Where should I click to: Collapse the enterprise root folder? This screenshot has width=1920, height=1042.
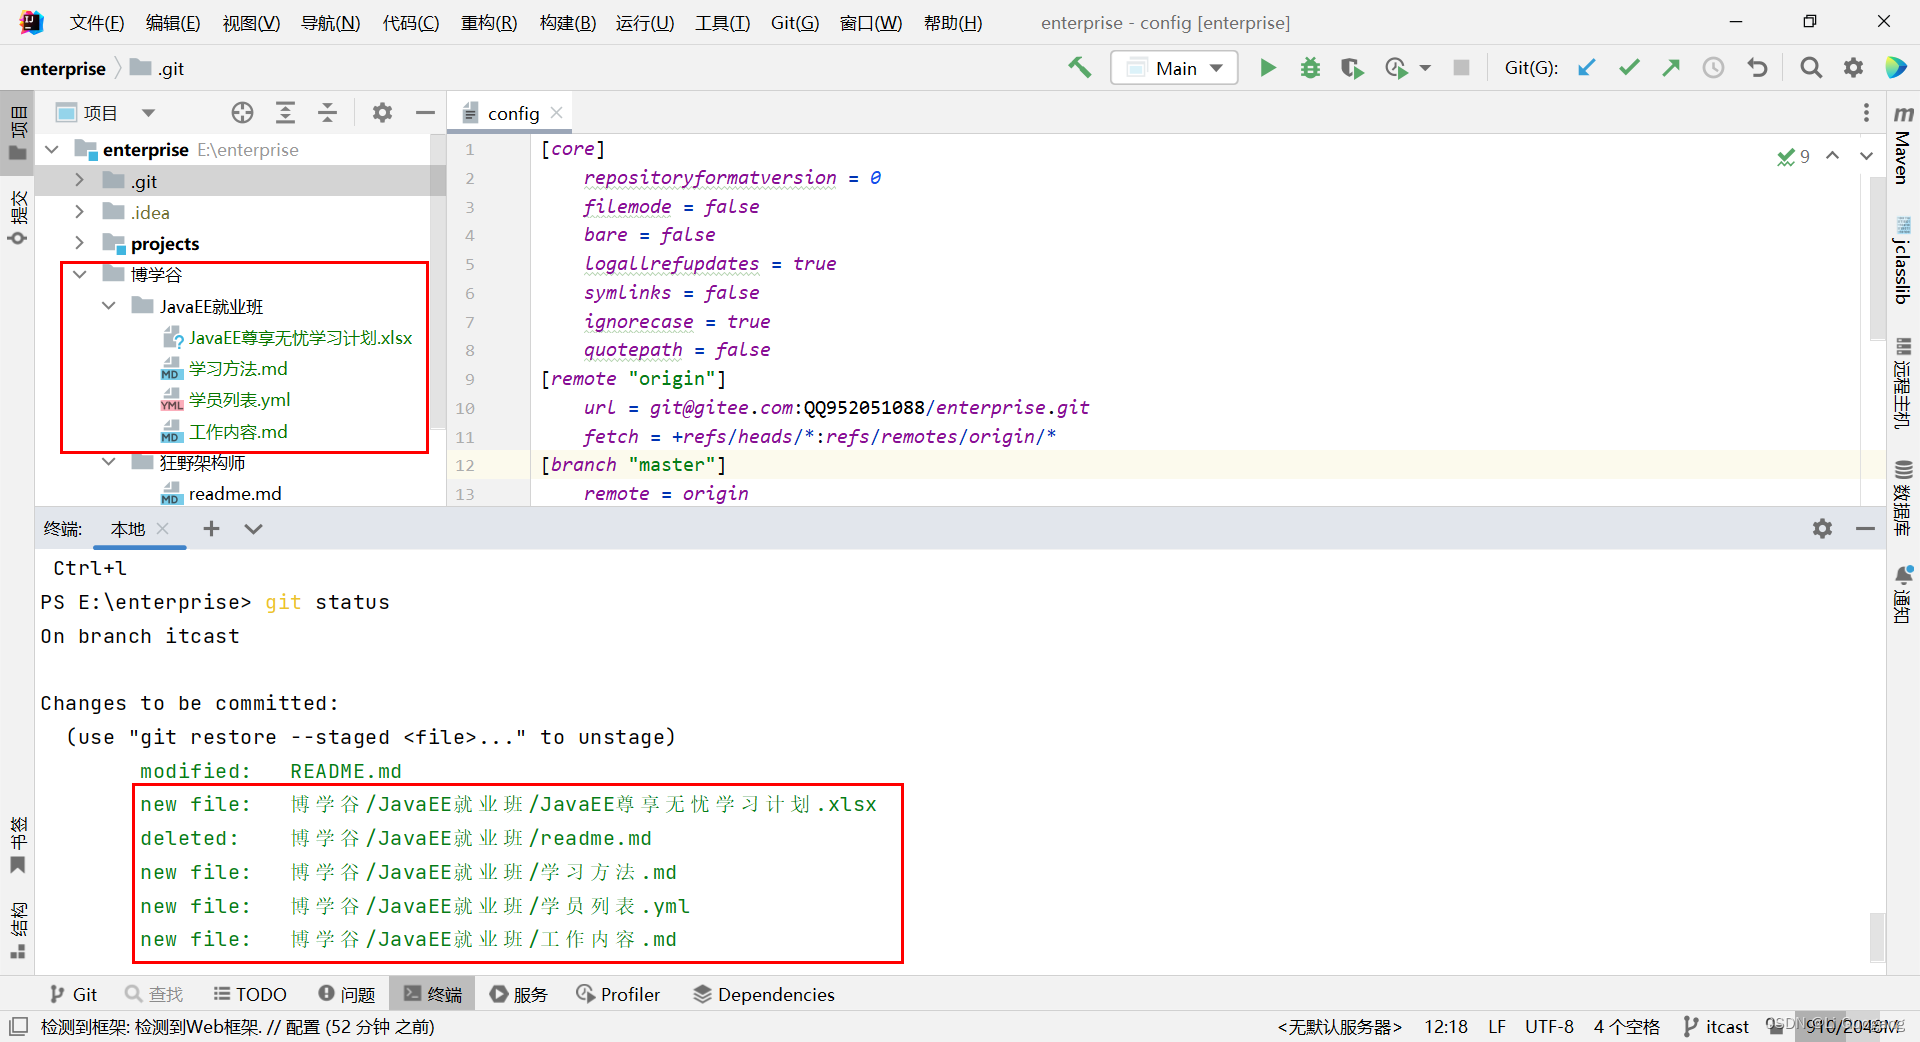[52, 150]
